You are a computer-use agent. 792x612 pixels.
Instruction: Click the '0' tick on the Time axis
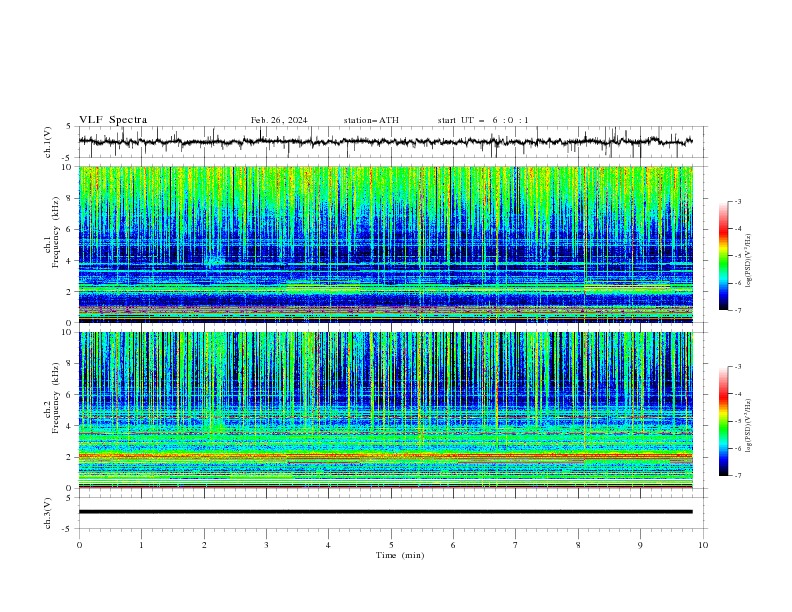tap(79, 545)
